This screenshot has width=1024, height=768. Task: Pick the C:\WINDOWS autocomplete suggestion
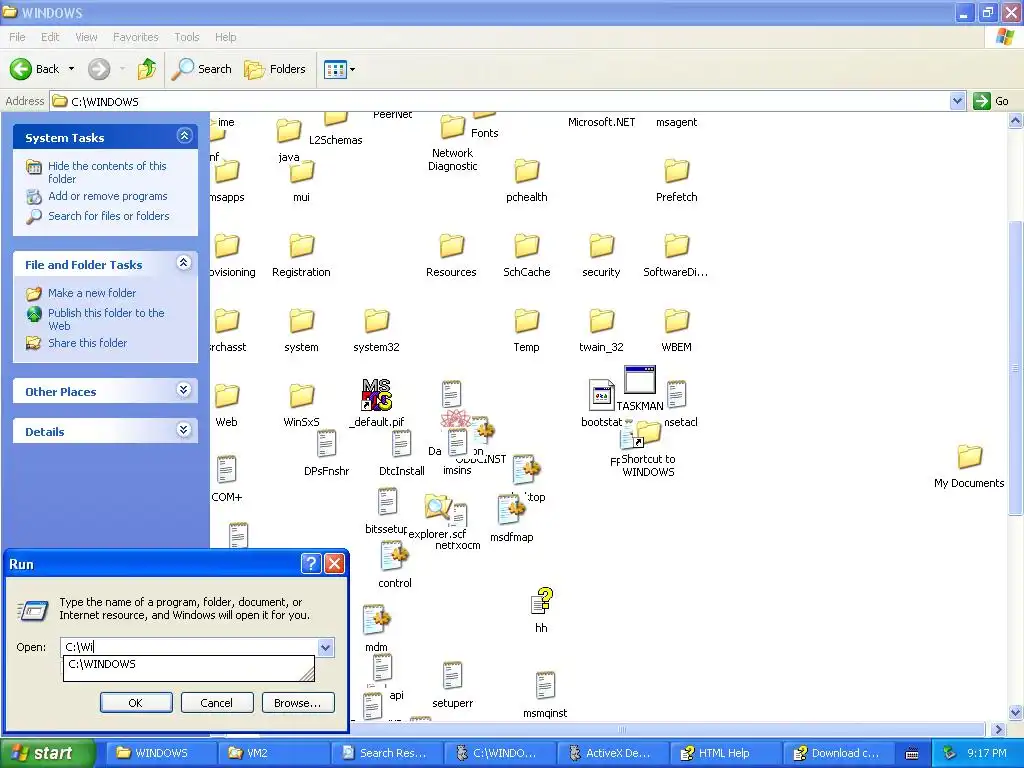pyautogui.click(x=189, y=664)
